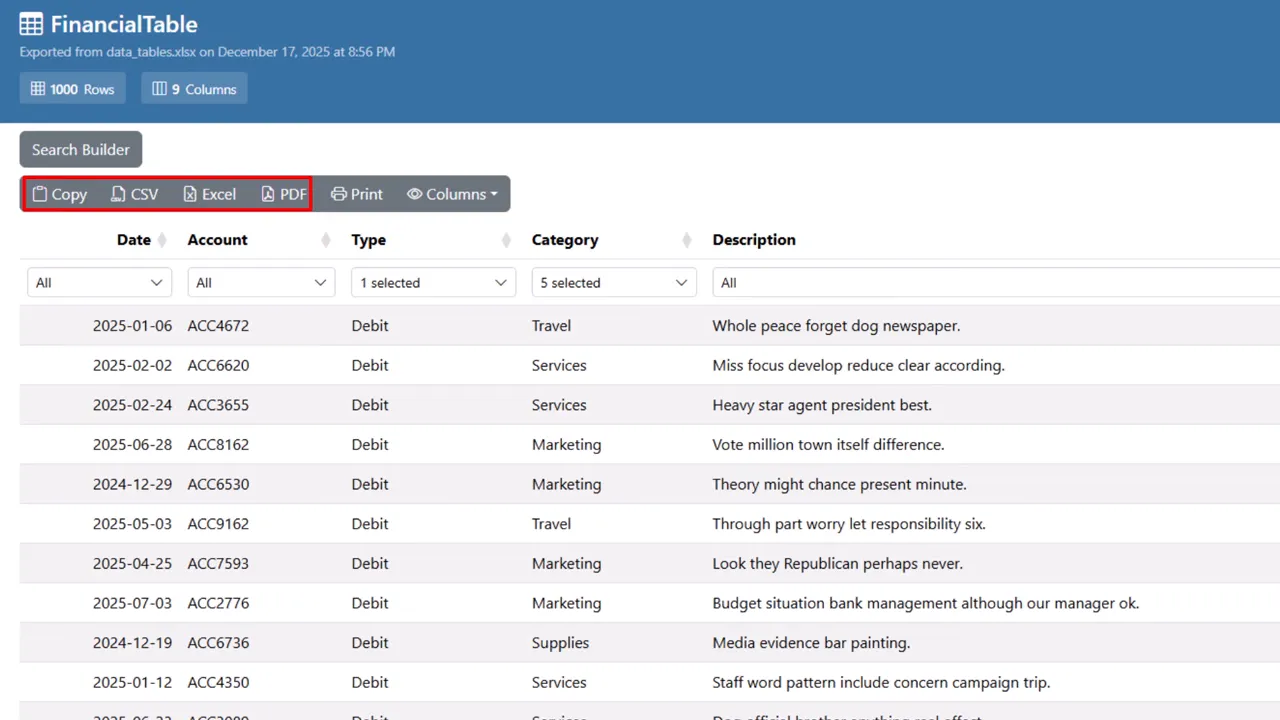
Task: Click the table grid icon beside FinancialTable title
Action: pos(31,23)
